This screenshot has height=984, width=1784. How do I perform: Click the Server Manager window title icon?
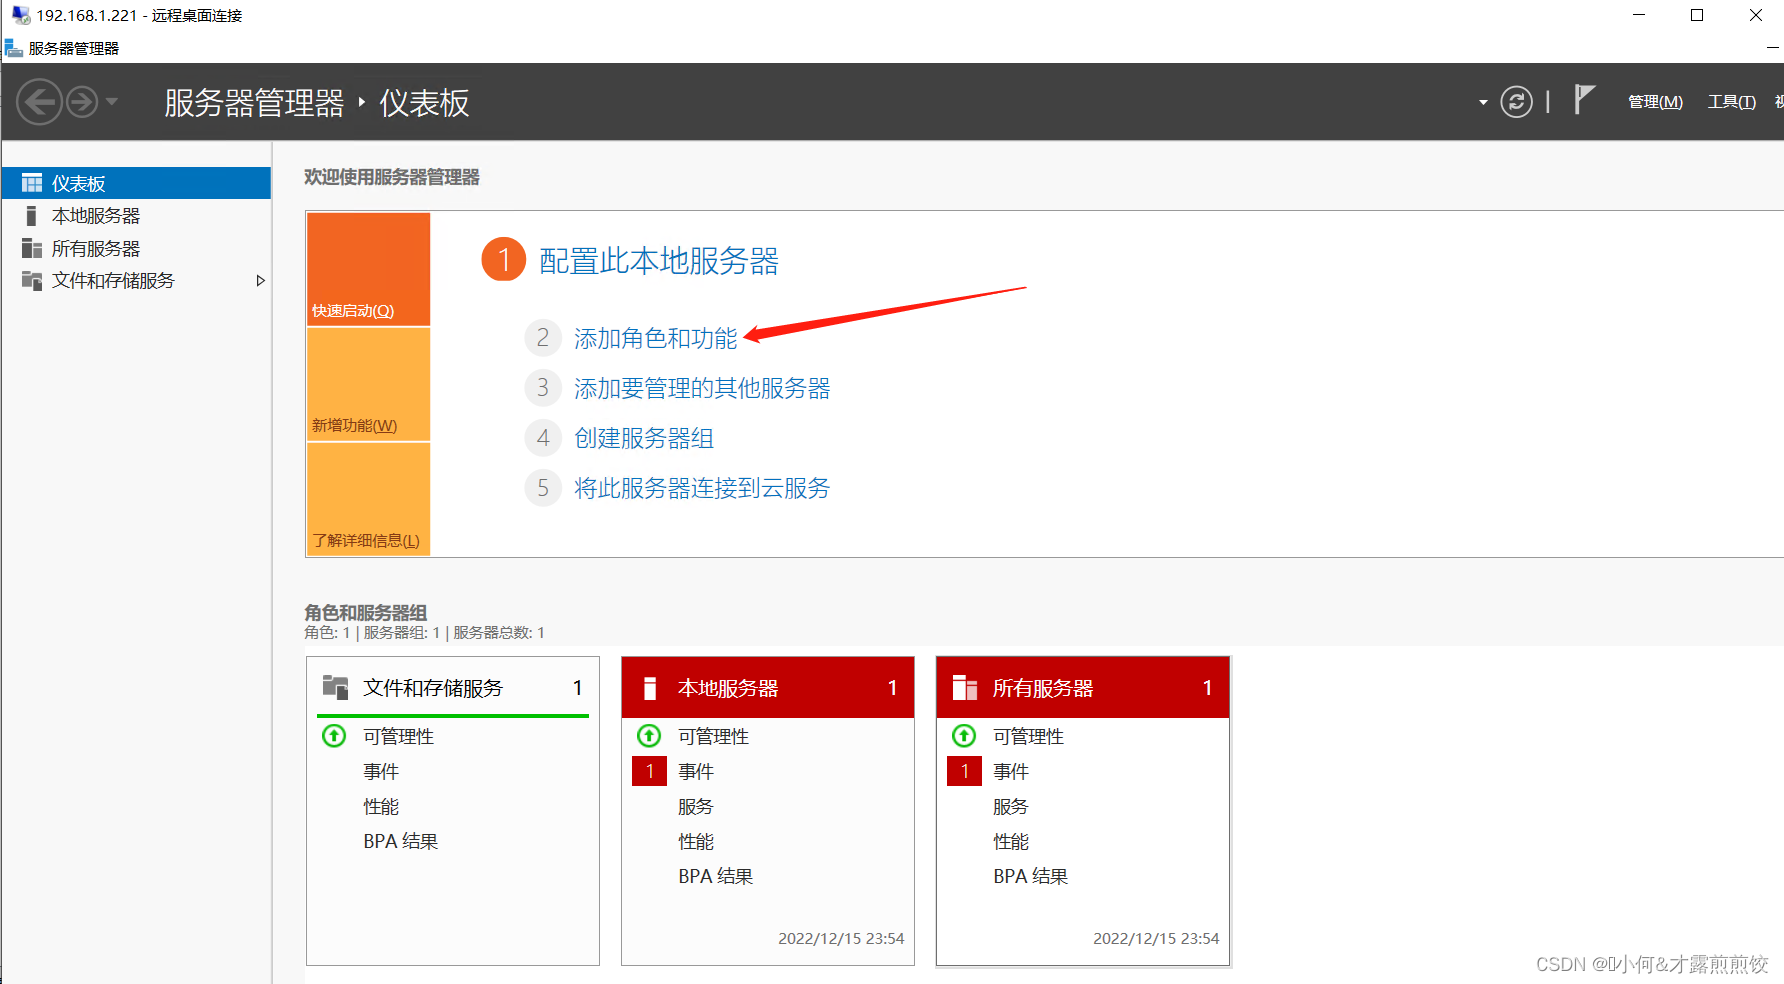tap(14, 48)
